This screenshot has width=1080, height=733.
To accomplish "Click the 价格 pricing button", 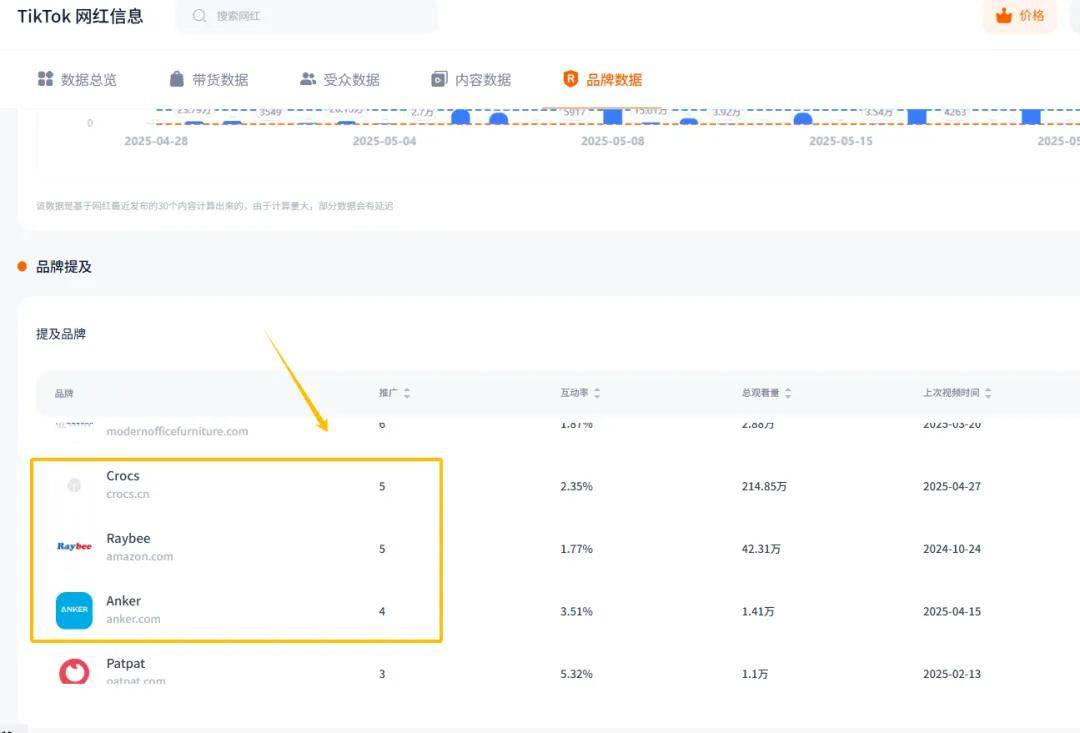I will (1020, 16).
